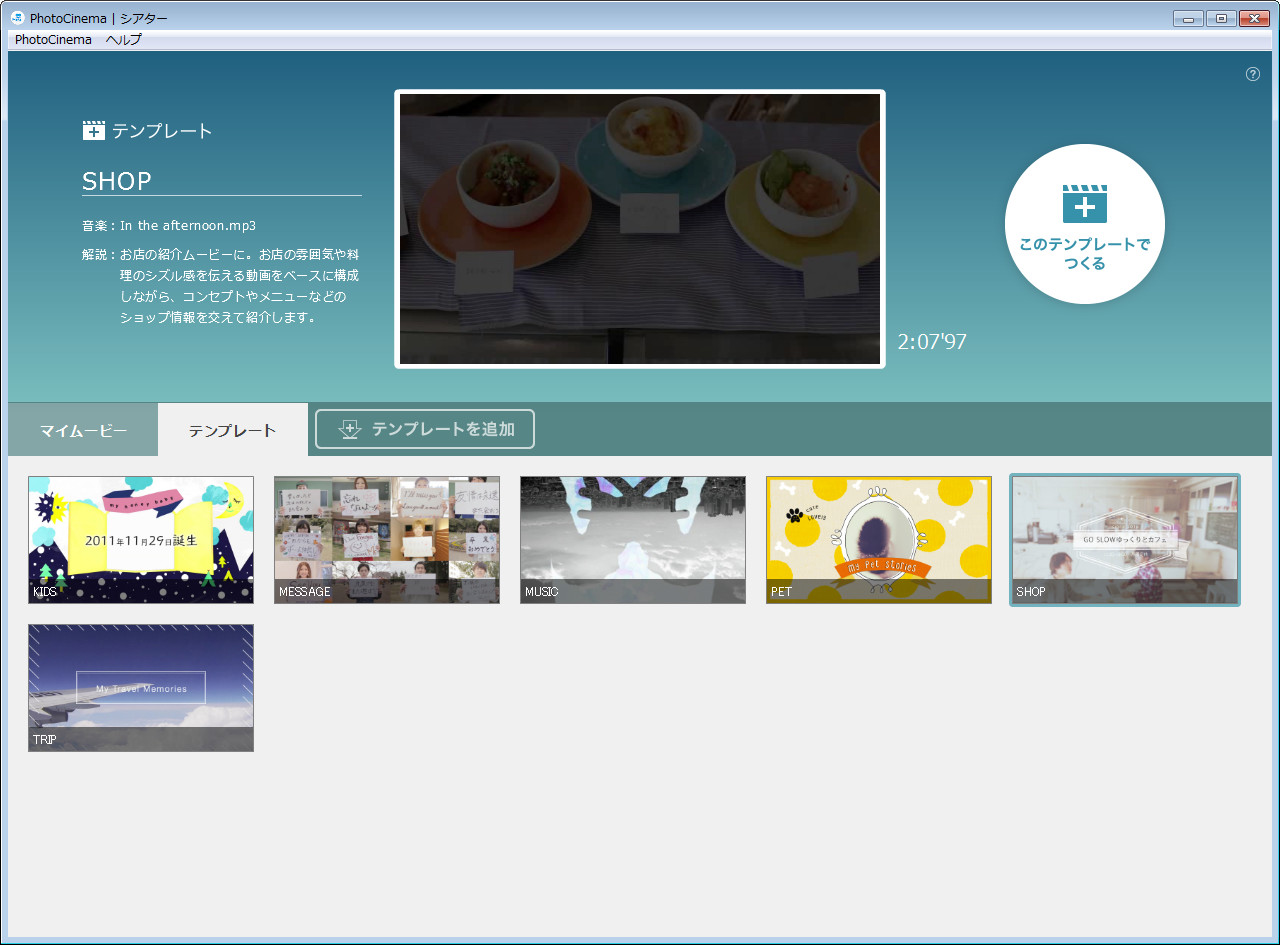Create movie with このテンプレートでつくる button

pyautogui.click(x=1085, y=224)
